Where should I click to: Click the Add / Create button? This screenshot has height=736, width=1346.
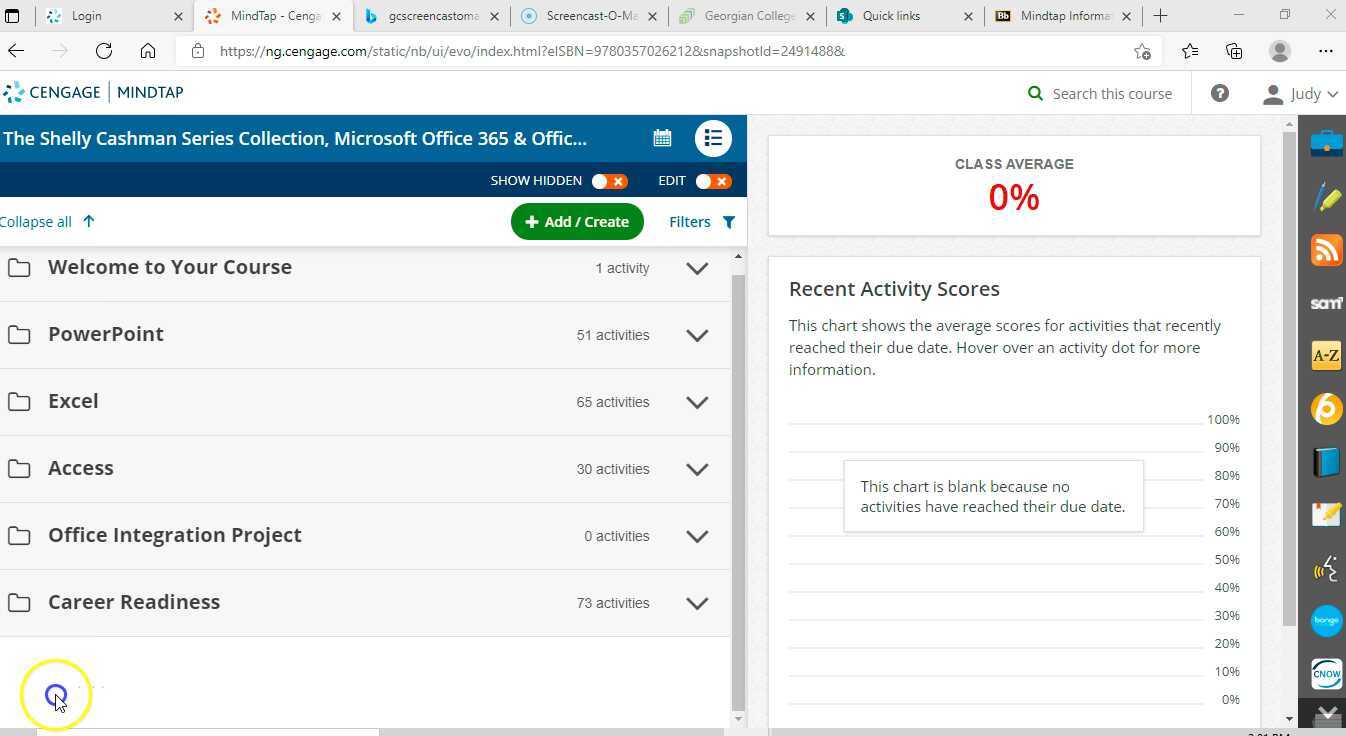[x=577, y=221]
